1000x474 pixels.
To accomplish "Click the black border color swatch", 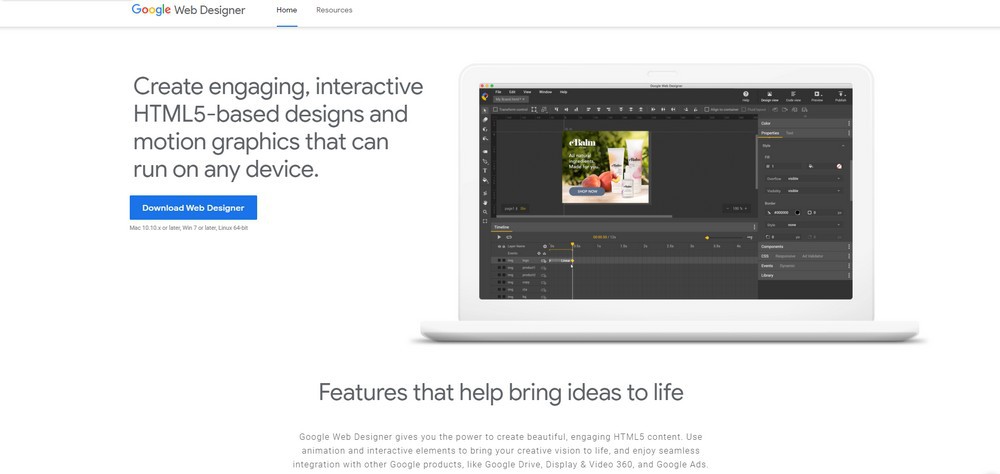I will 799,212.
